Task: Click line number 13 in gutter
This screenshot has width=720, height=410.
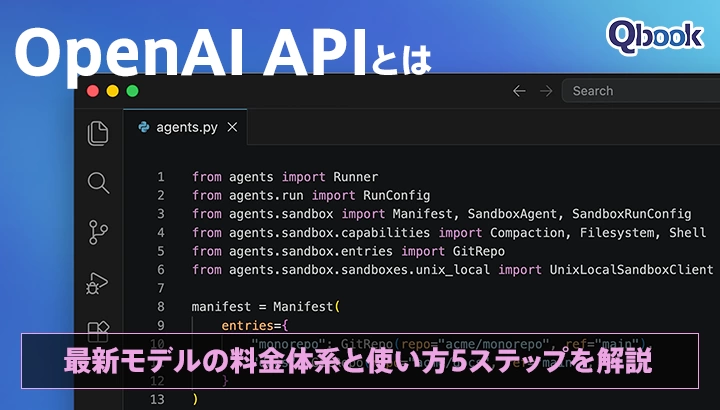Action: click(157, 399)
